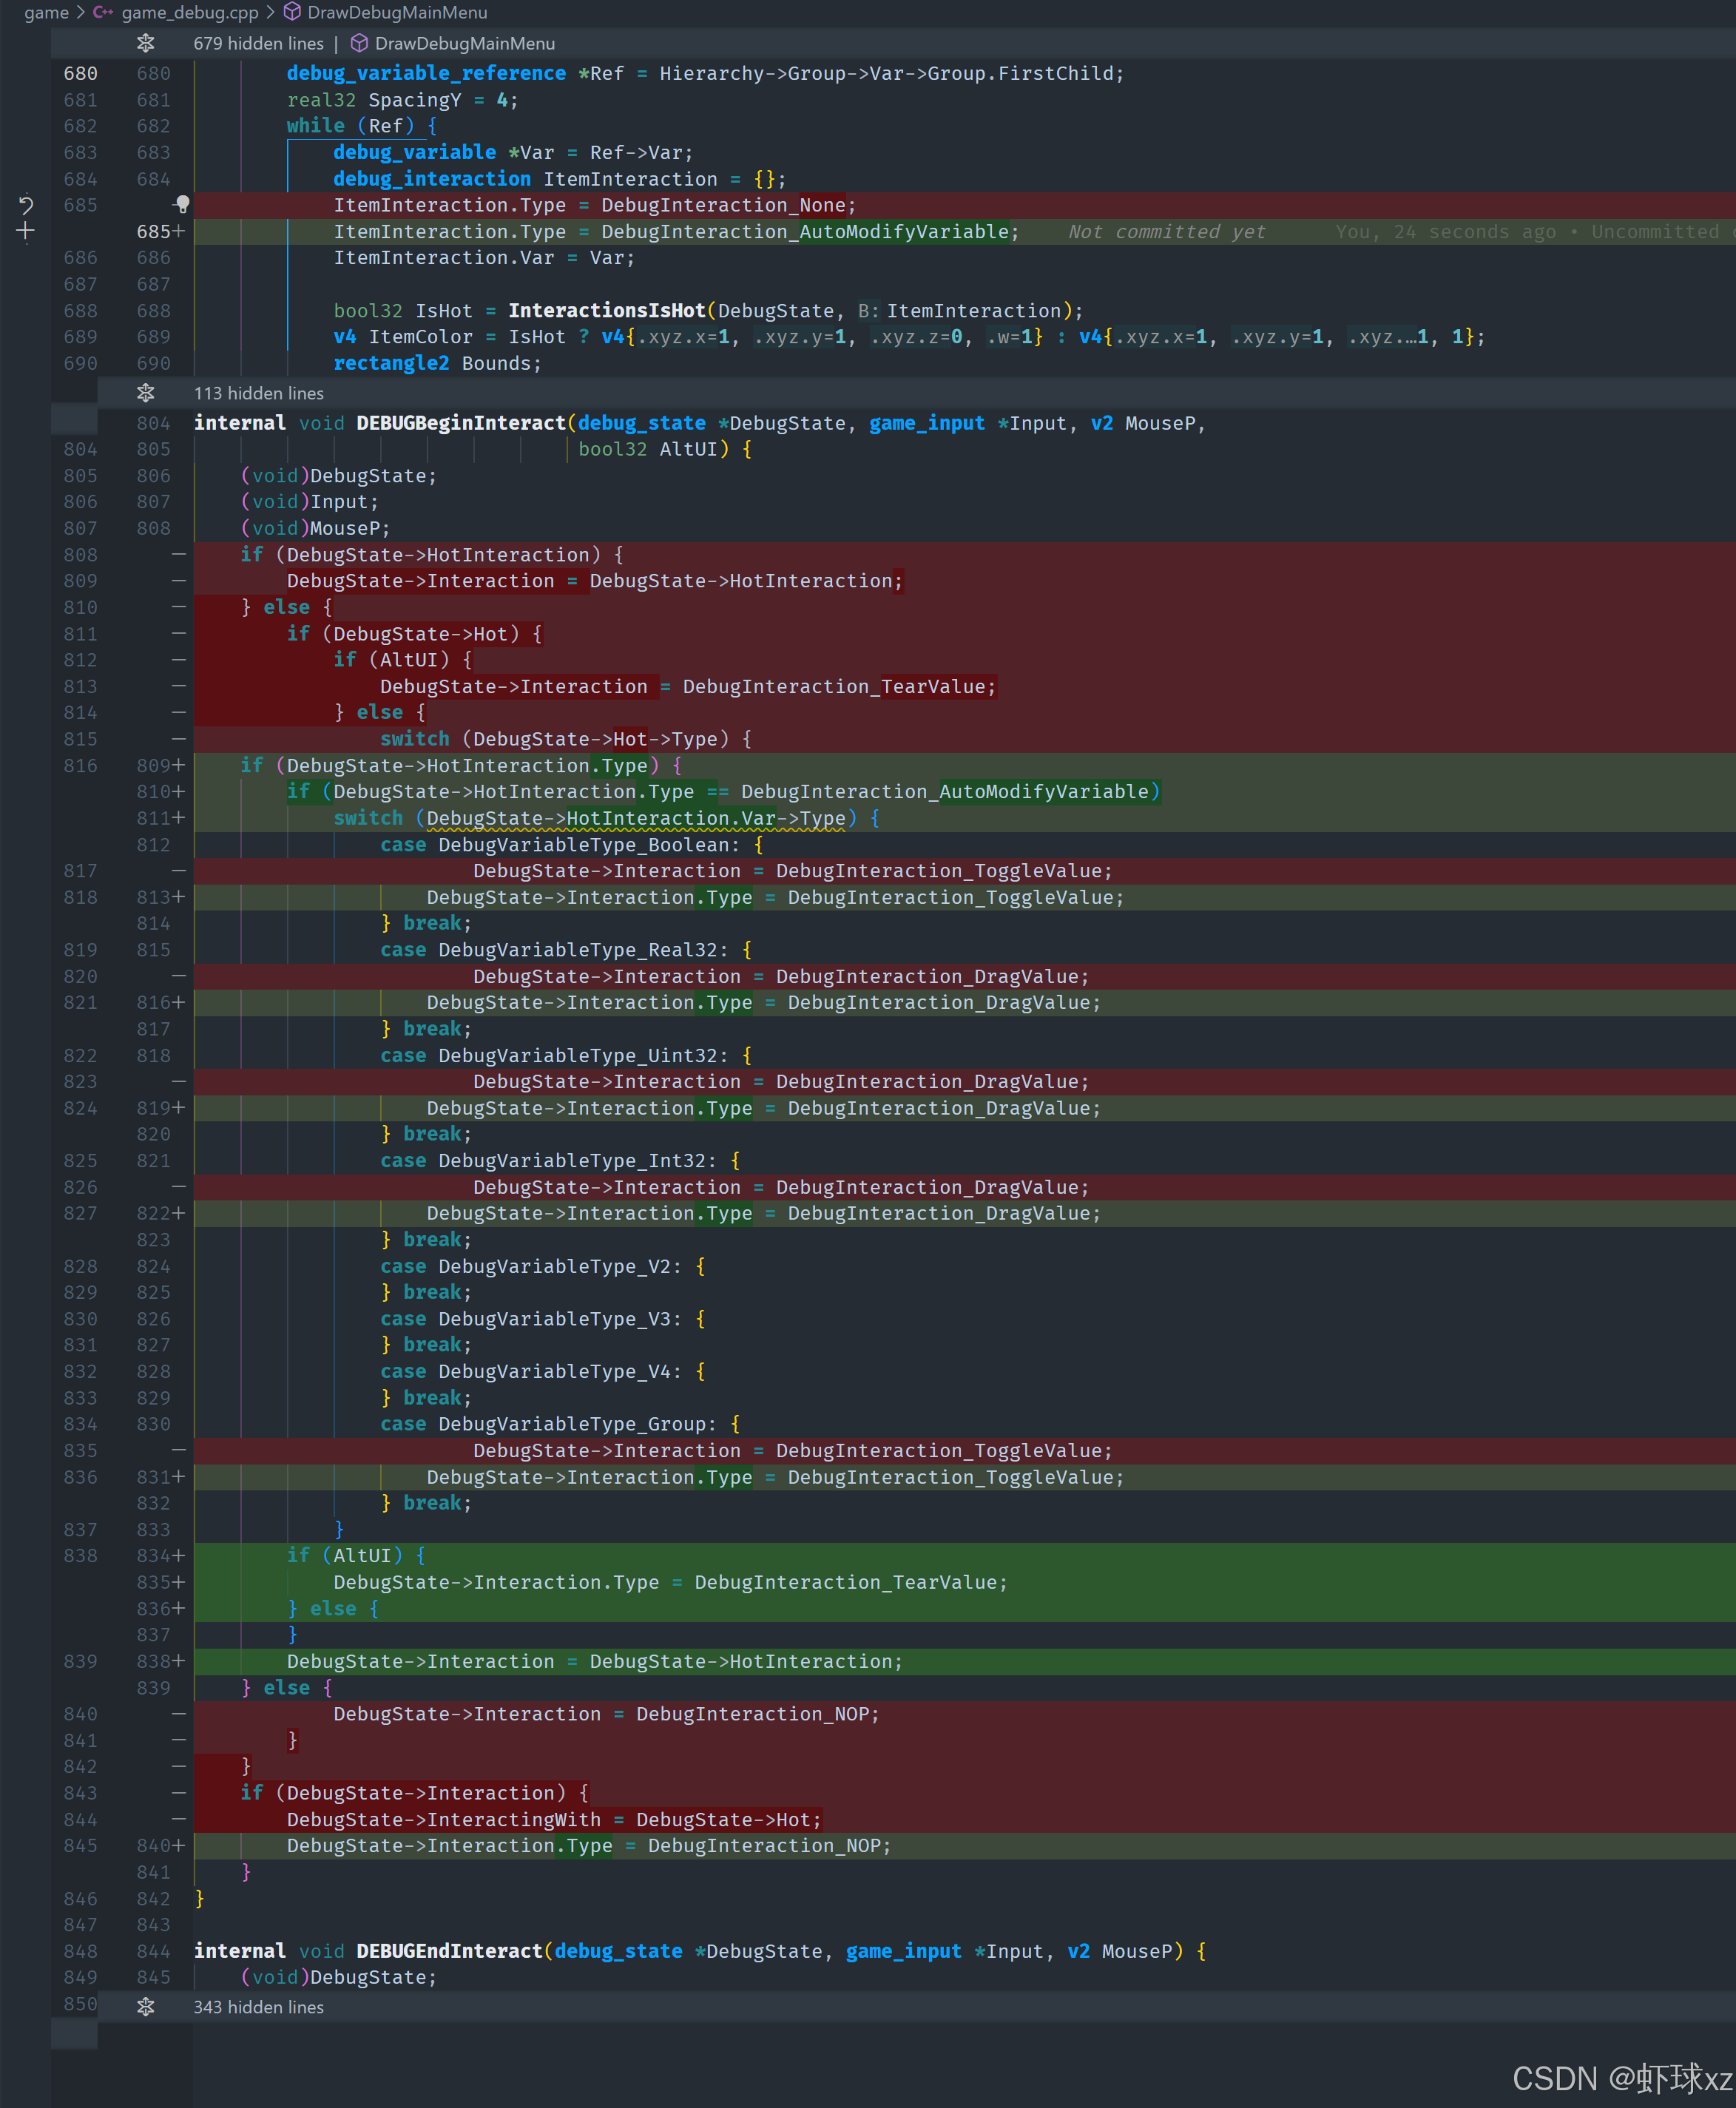Click the C++ icon beside game_debug.cpp
Image resolution: width=1736 pixels, height=2108 pixels.
102,12
